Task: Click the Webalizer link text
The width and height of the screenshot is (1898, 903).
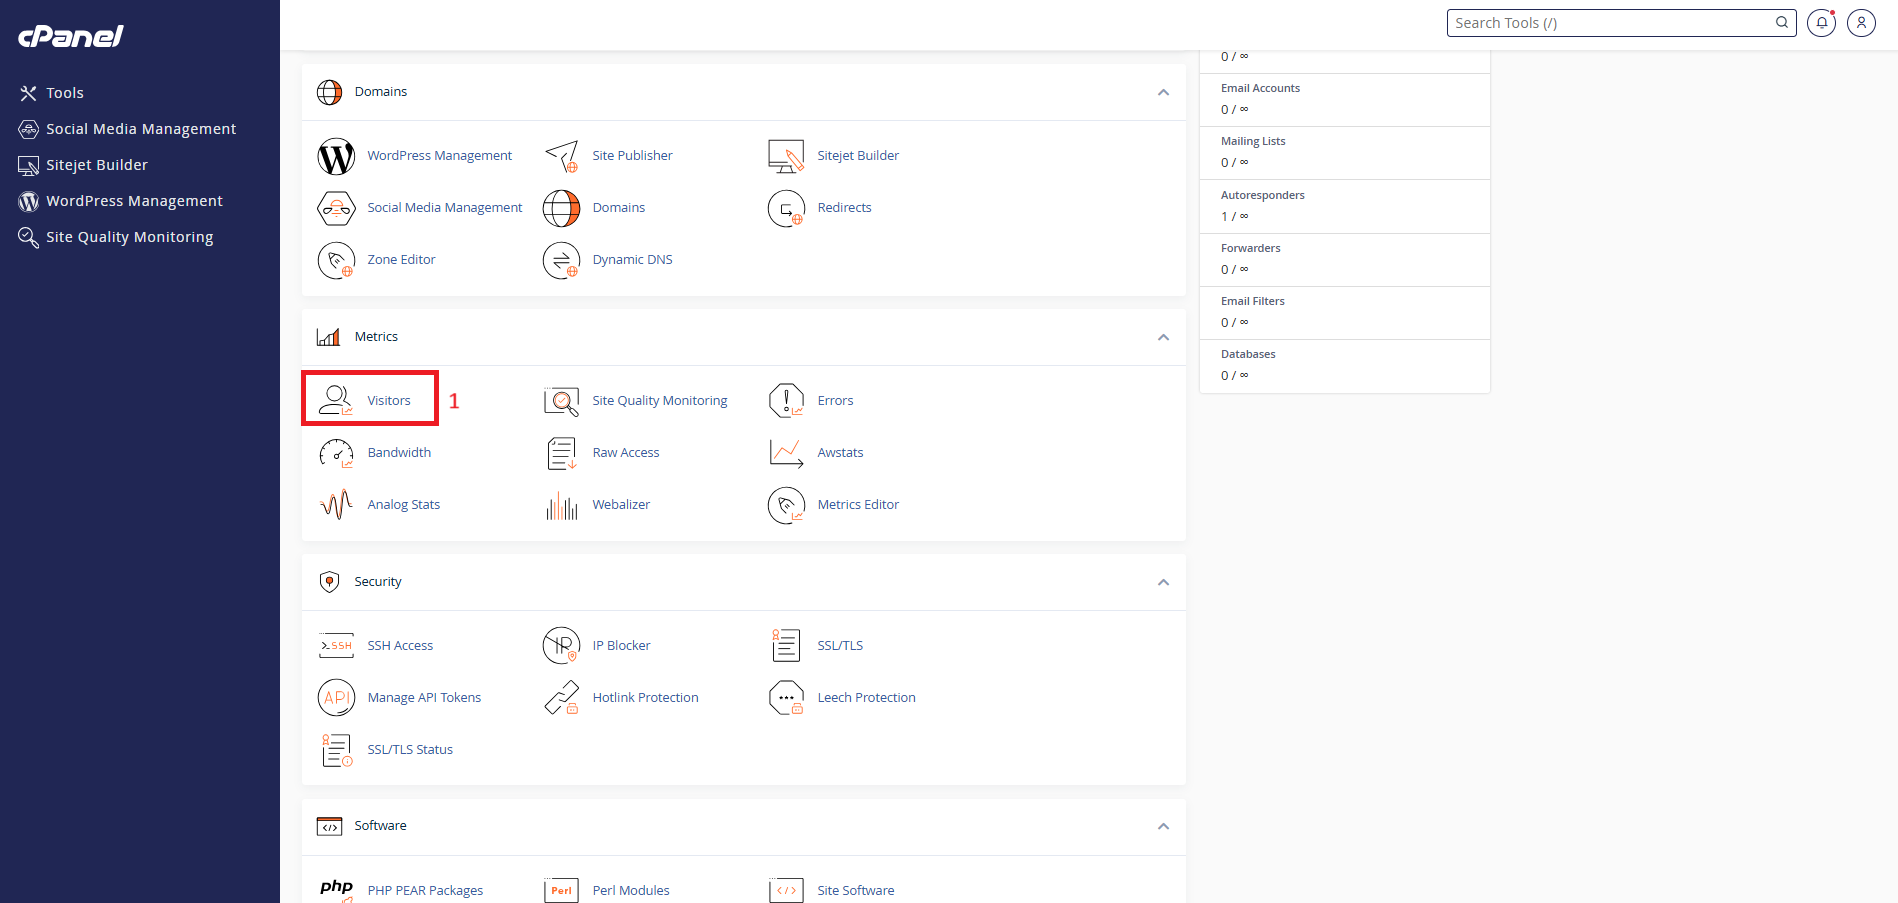Action: click(621, 505)
